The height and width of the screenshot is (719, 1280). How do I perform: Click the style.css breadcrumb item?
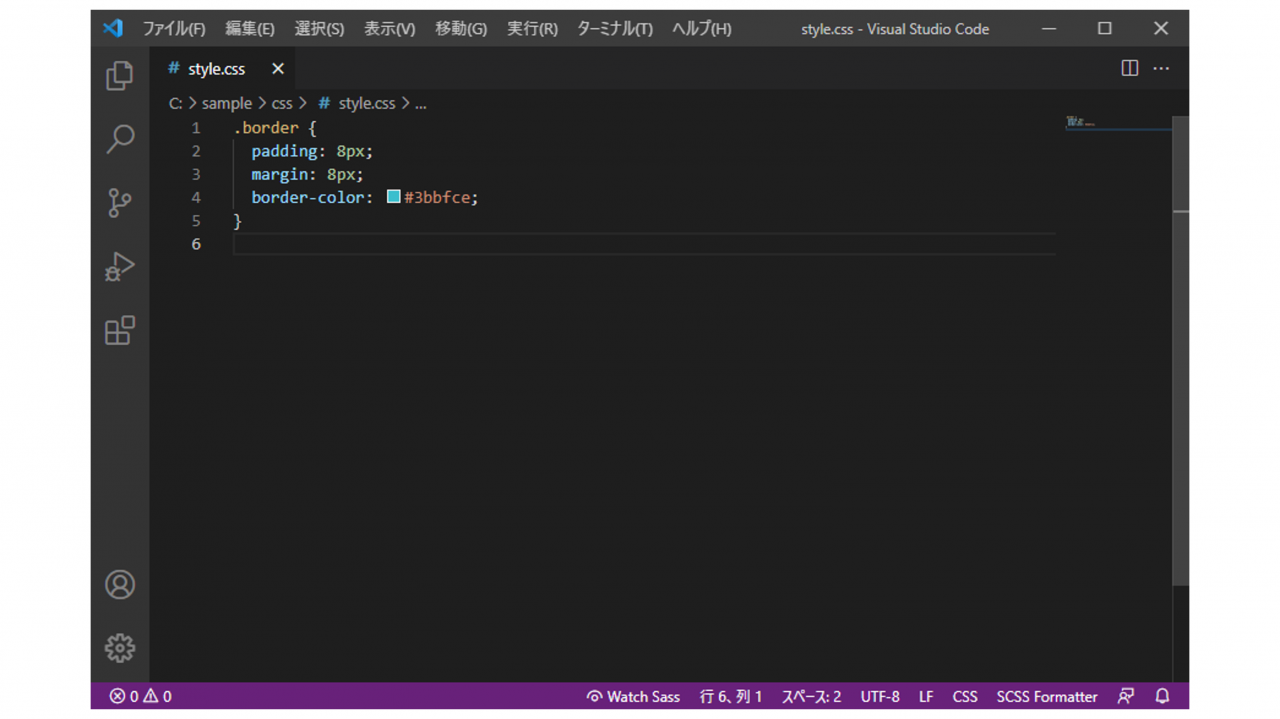click(x=357, y=103)
